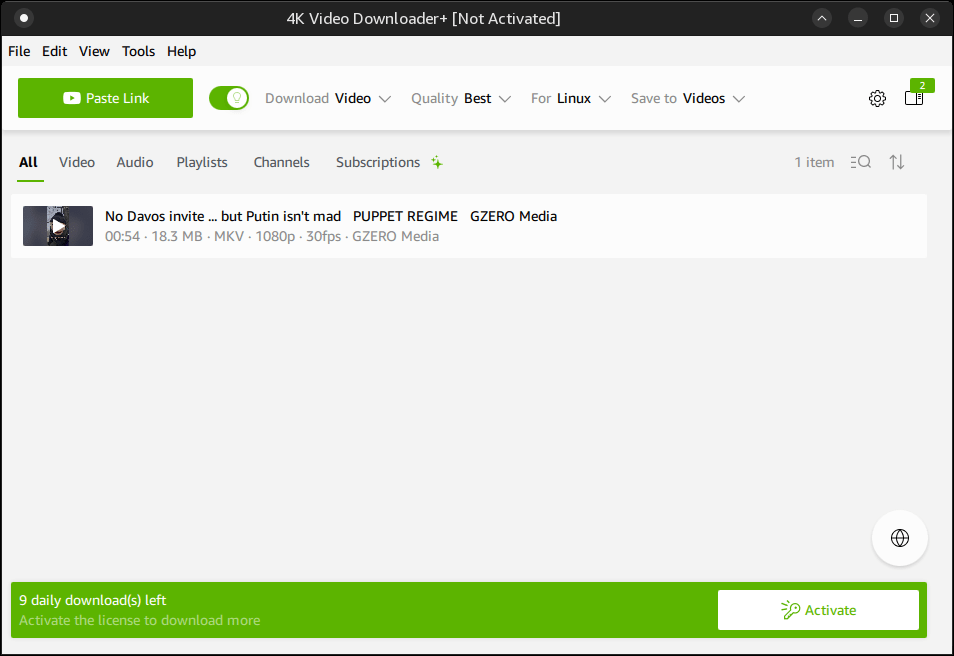Open the Tools menu
Viewport: 954px width, 656px height.
(x=139, y=51)
